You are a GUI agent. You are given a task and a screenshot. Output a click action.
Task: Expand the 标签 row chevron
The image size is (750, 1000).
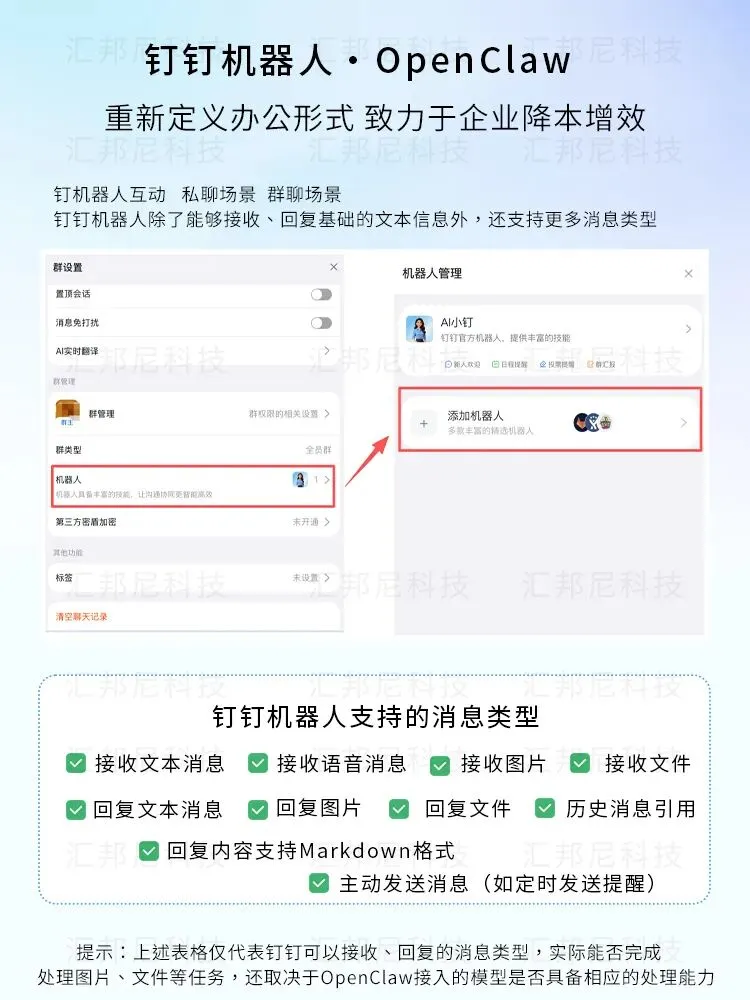point(327,578)
